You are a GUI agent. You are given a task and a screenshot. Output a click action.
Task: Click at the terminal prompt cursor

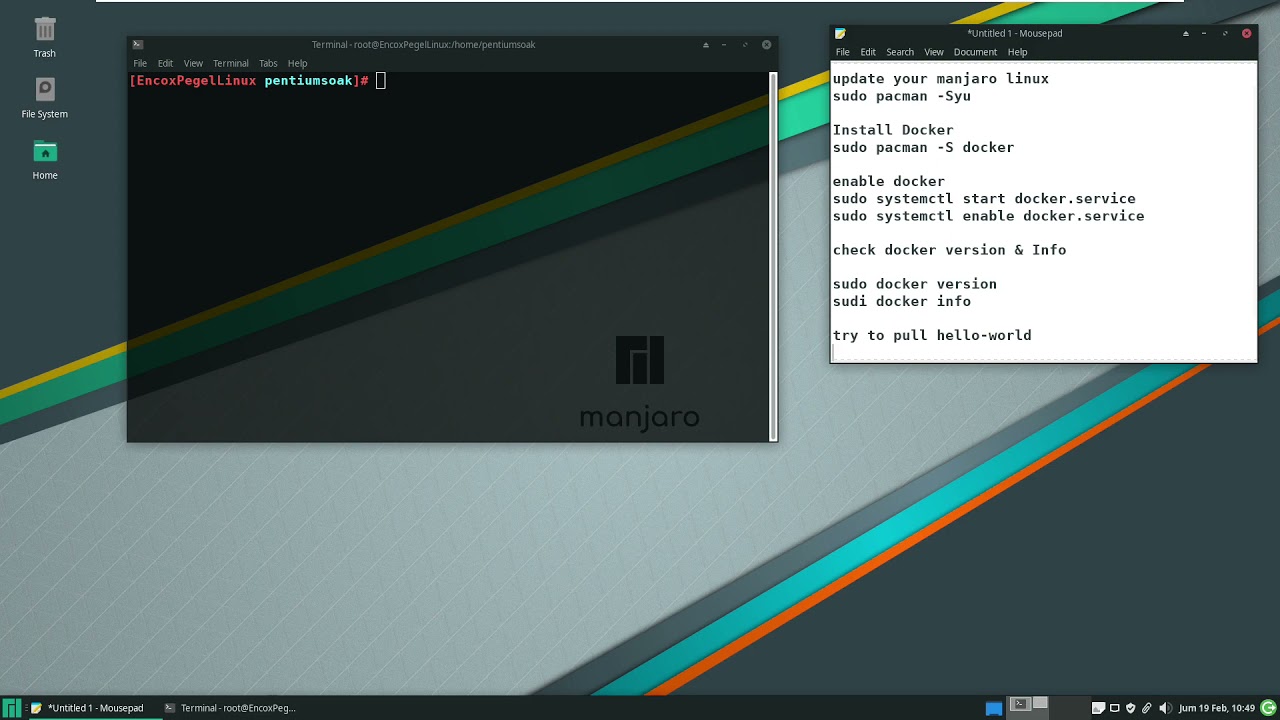[381, 80]
